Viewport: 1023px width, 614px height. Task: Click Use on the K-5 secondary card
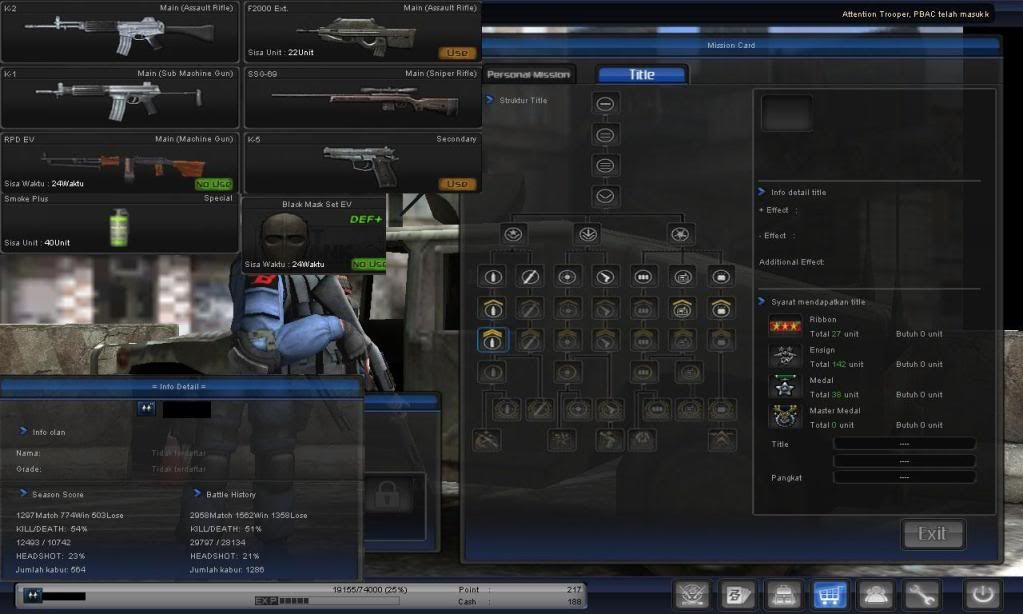coord(457,184)
